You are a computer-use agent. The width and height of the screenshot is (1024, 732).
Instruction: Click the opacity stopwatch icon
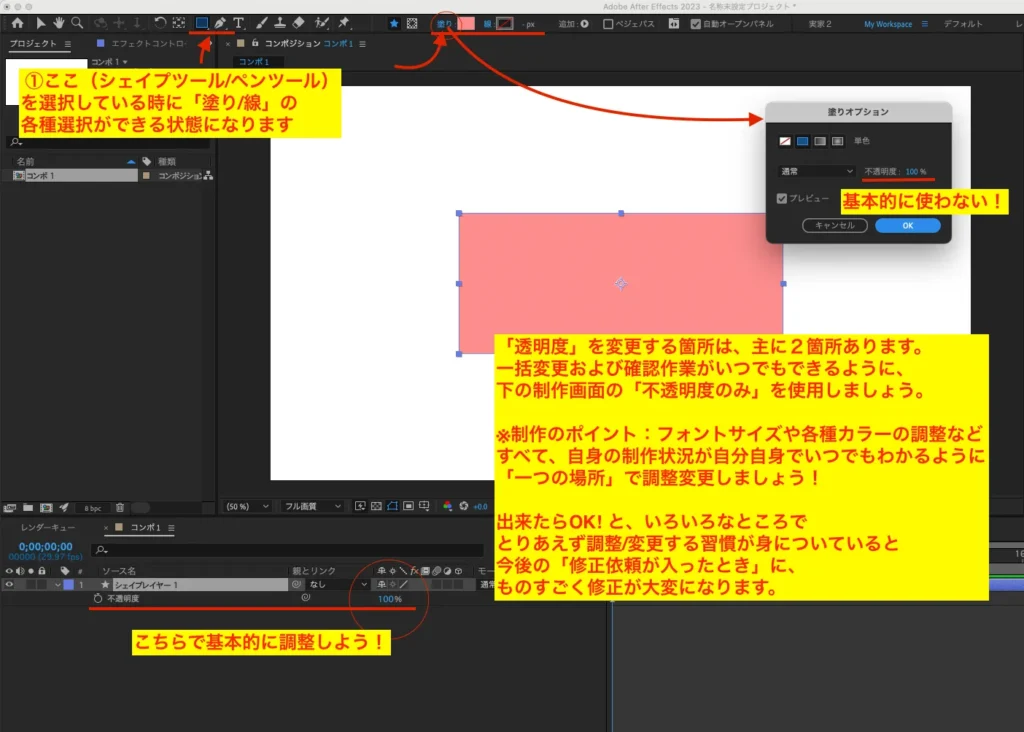pos(98,599)
